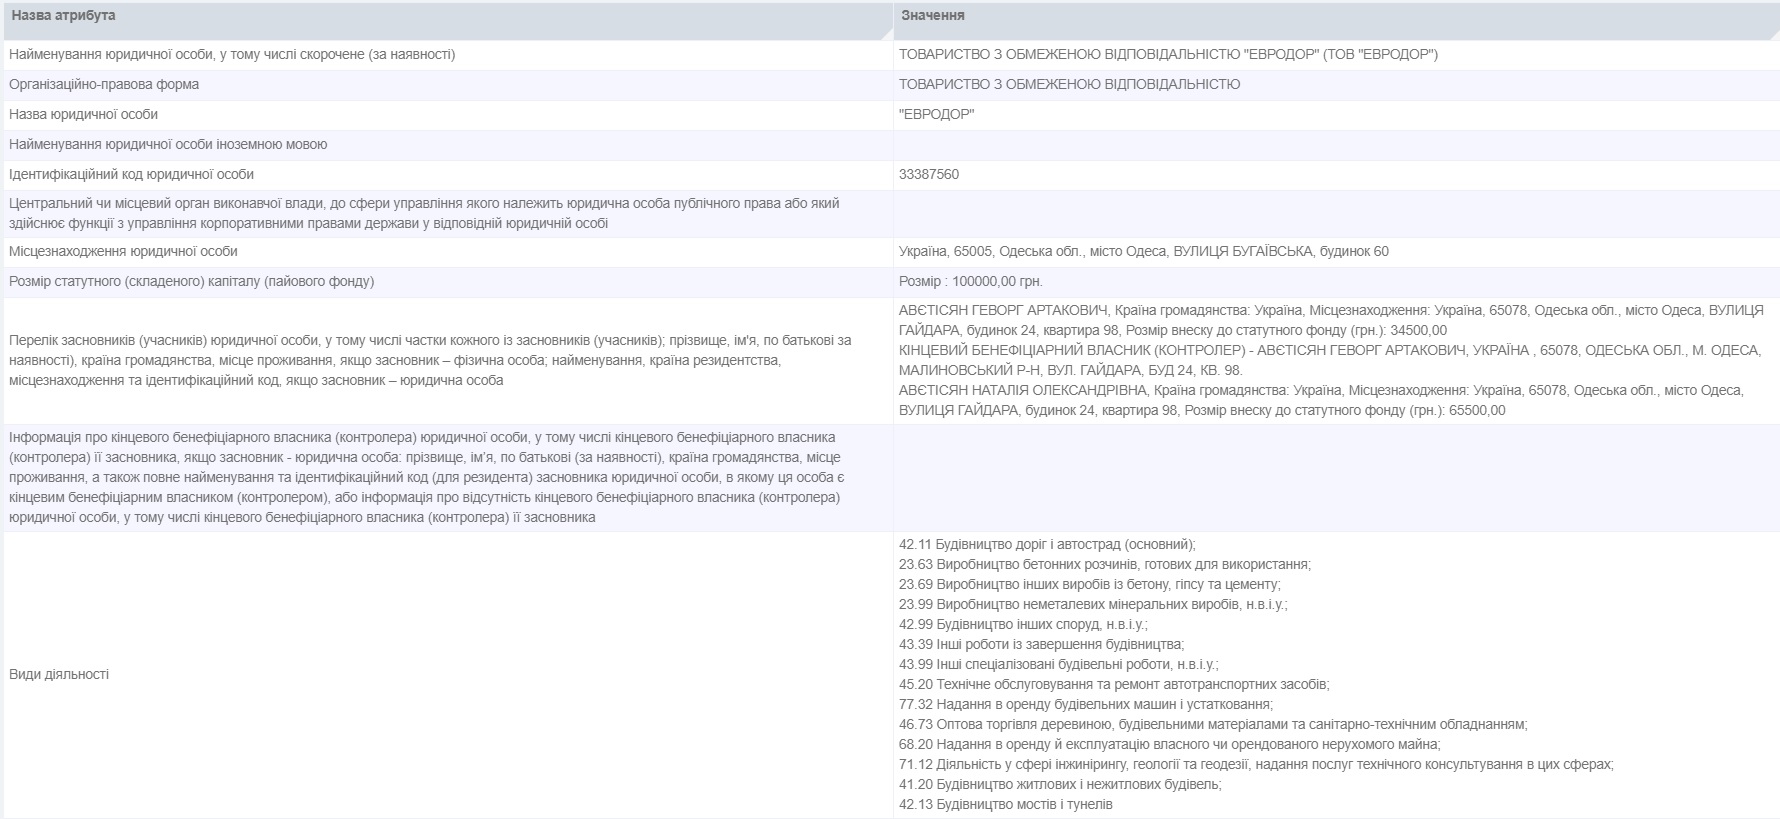Select activity 41.20 Будівництво житлових будівель
This screenshot has height=819, width=1780.
[x=1060, y=785]
